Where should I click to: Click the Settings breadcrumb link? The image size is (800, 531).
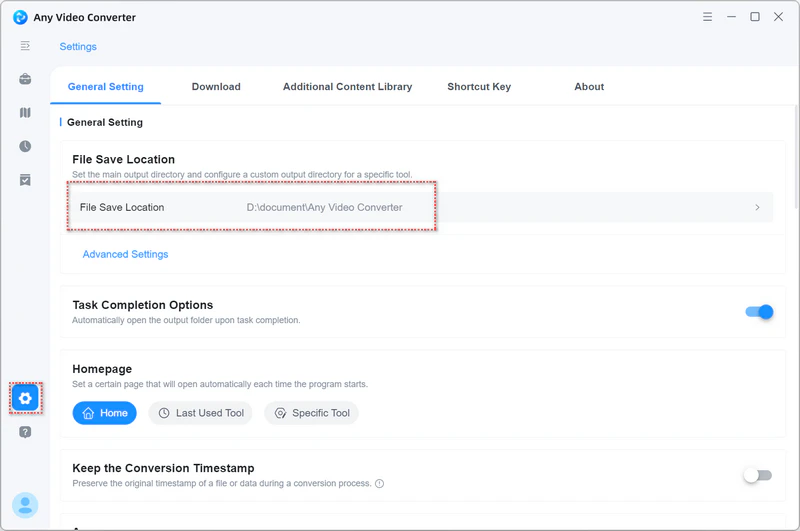pyautogui.click(x=78, y=46)
